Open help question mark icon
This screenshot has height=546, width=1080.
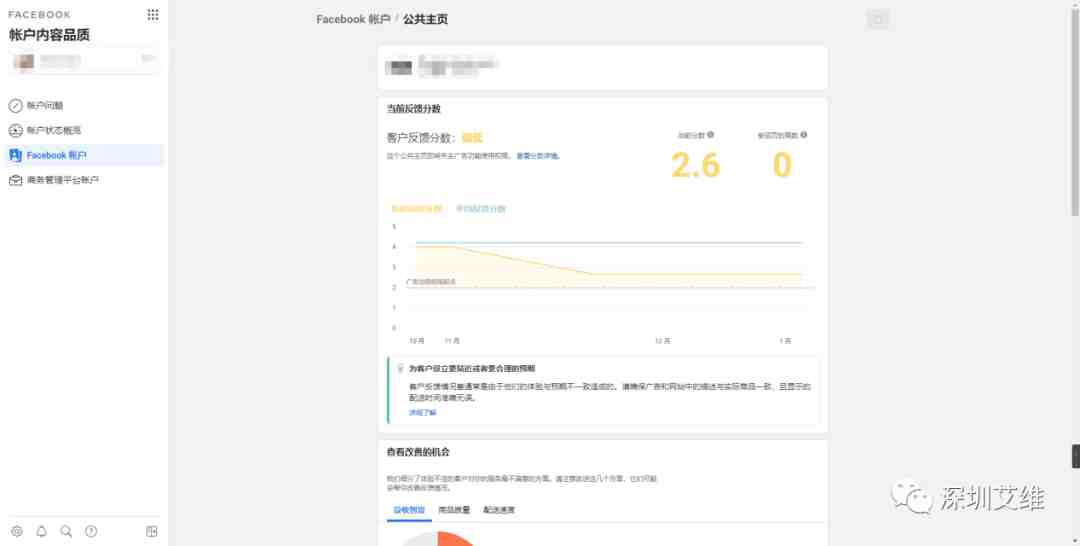91,531
